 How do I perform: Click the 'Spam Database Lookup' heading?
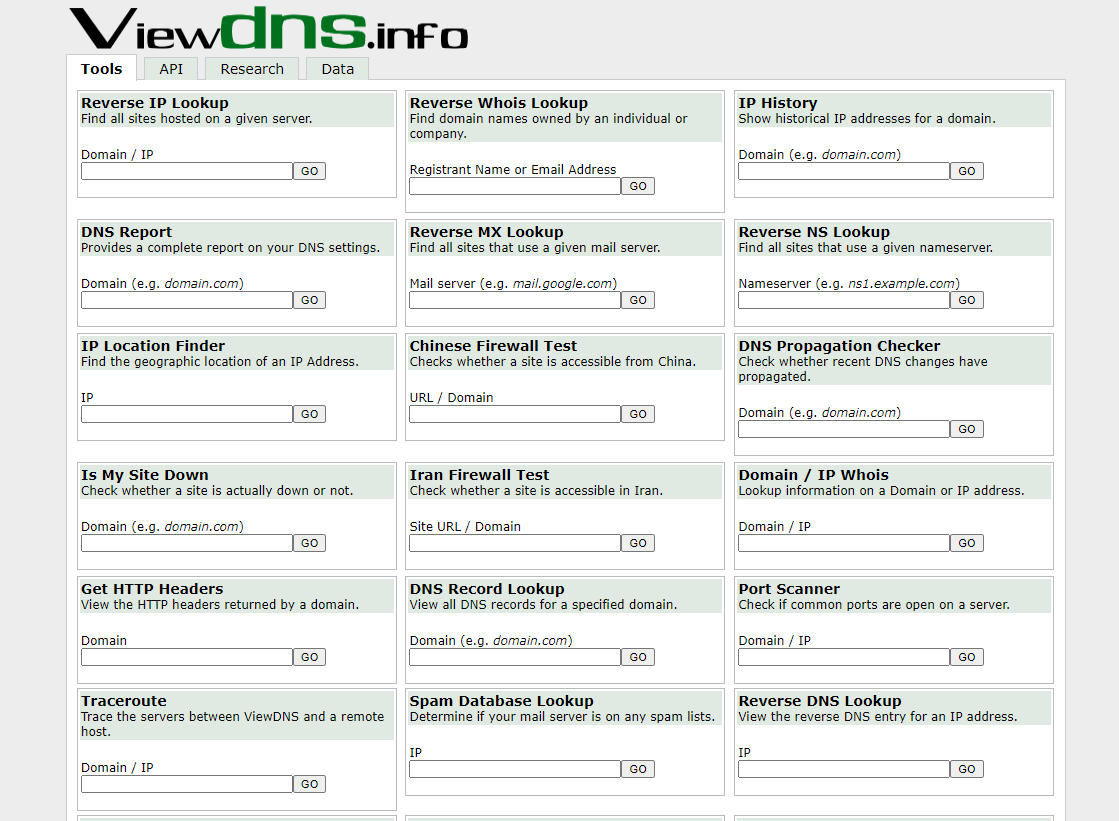click(x=502, y=701)
